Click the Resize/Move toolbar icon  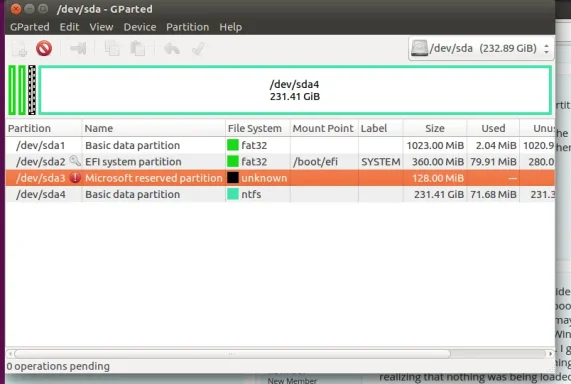point(78,48)
